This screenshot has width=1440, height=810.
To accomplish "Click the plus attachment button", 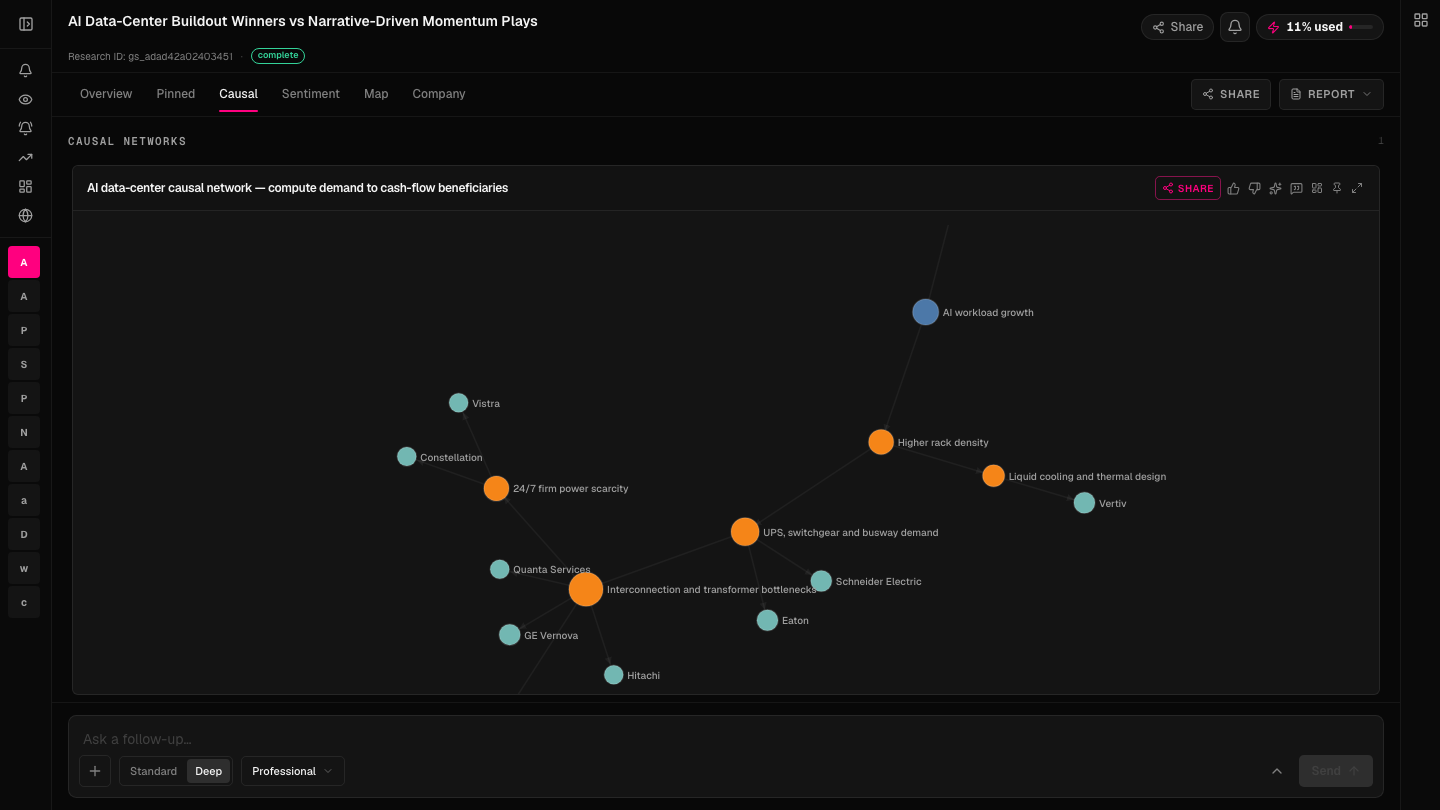I will pyautogui.click(x=95, y=771).
